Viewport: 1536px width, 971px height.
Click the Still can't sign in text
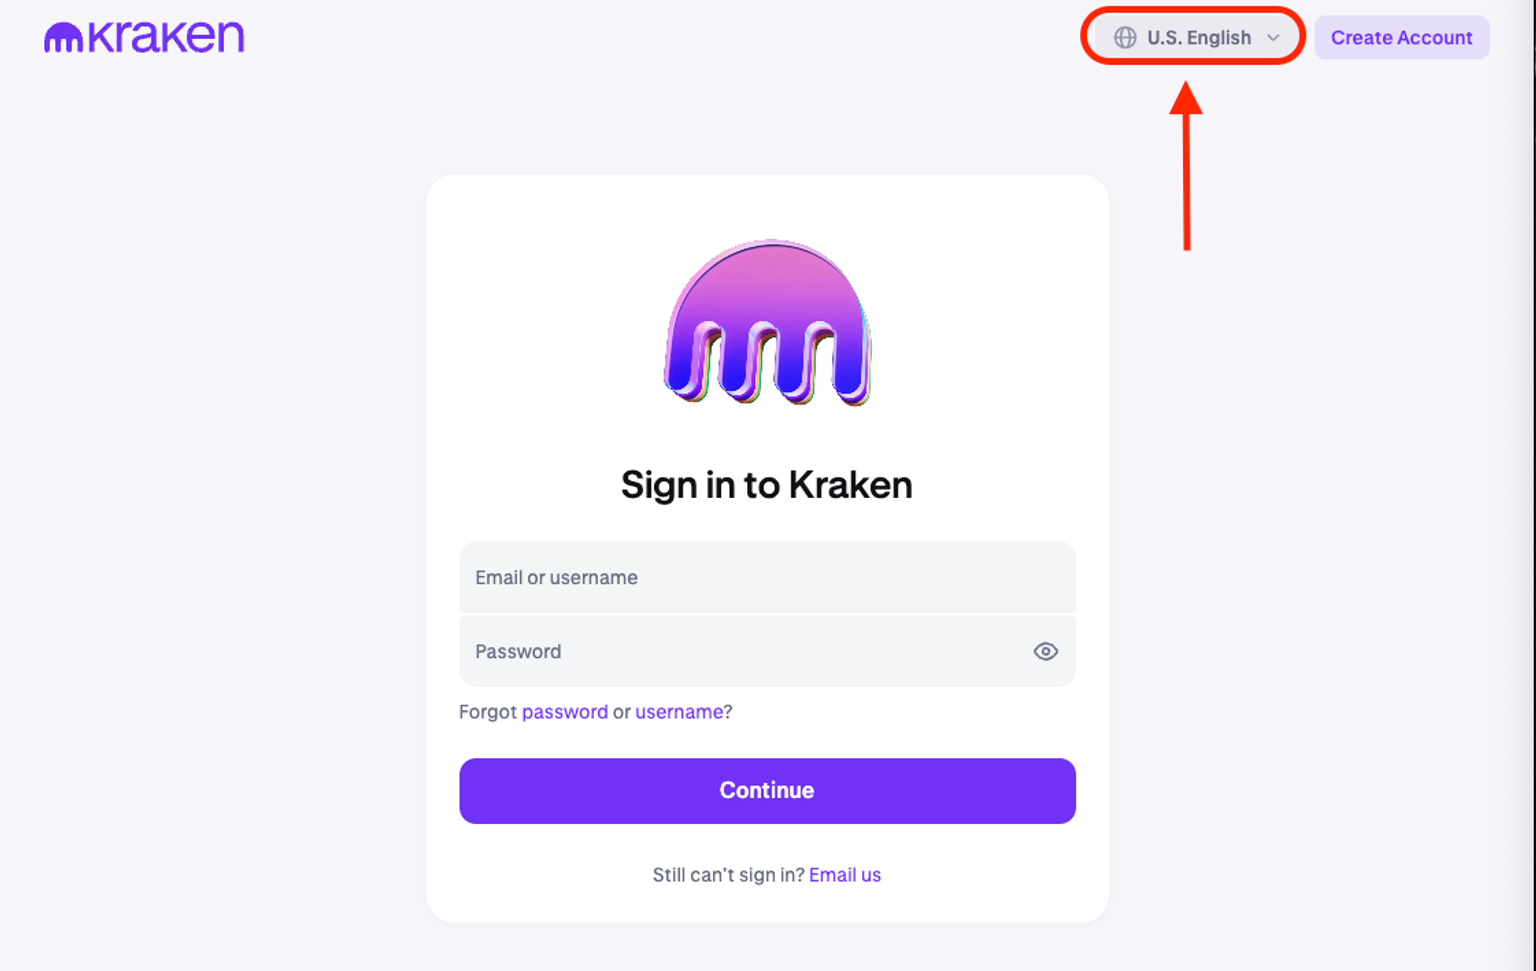pyautogui.click(x=728, y=875)
